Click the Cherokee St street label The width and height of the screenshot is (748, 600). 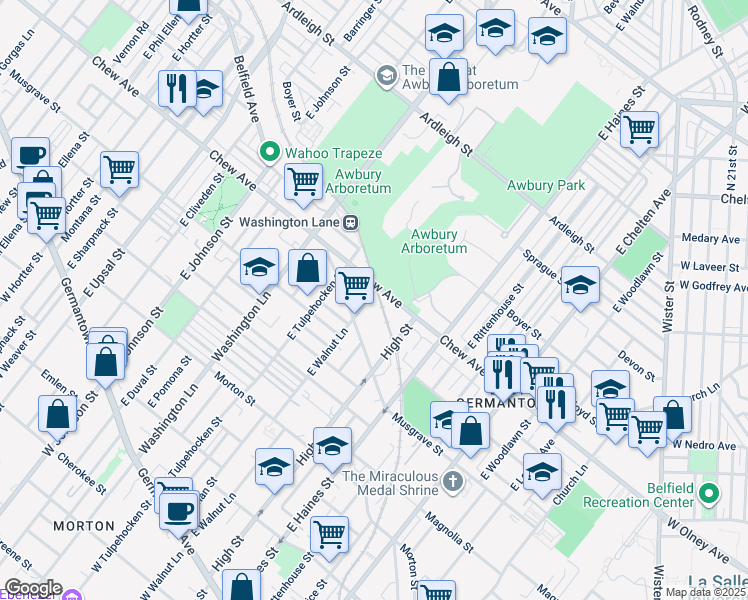click(x=82, y=474)
